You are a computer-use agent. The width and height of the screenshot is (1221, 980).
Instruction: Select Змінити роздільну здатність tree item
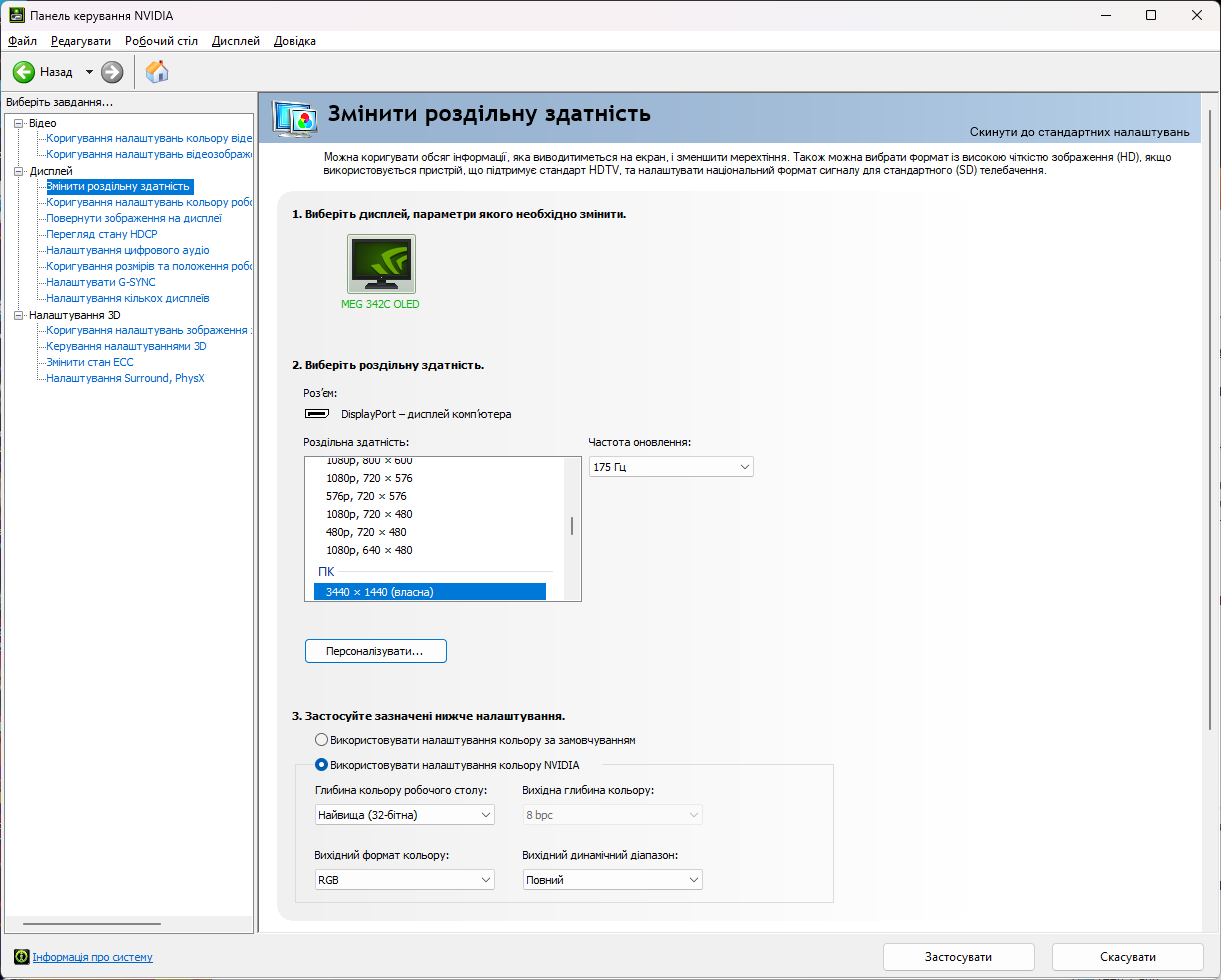point(118,186)
